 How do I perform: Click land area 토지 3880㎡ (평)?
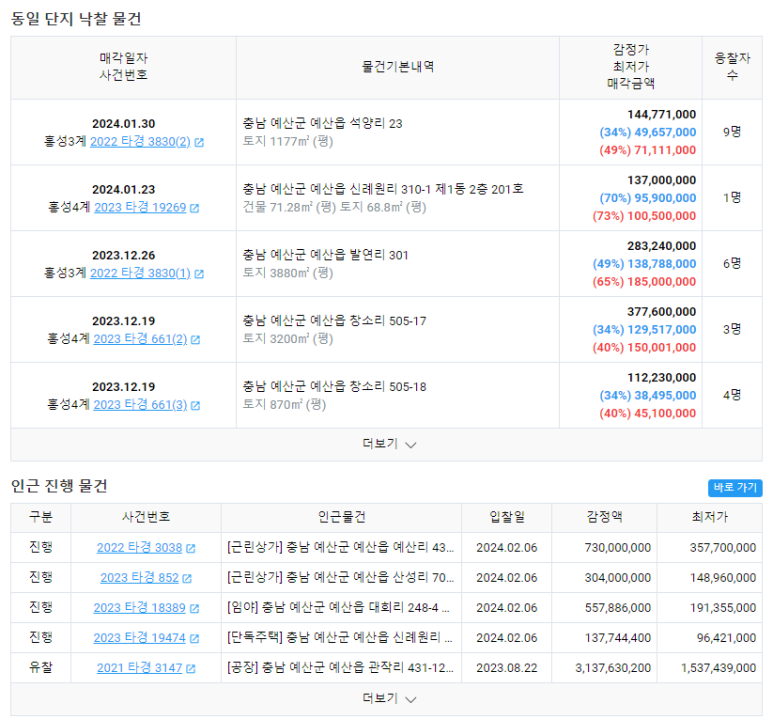click(288, 273)
